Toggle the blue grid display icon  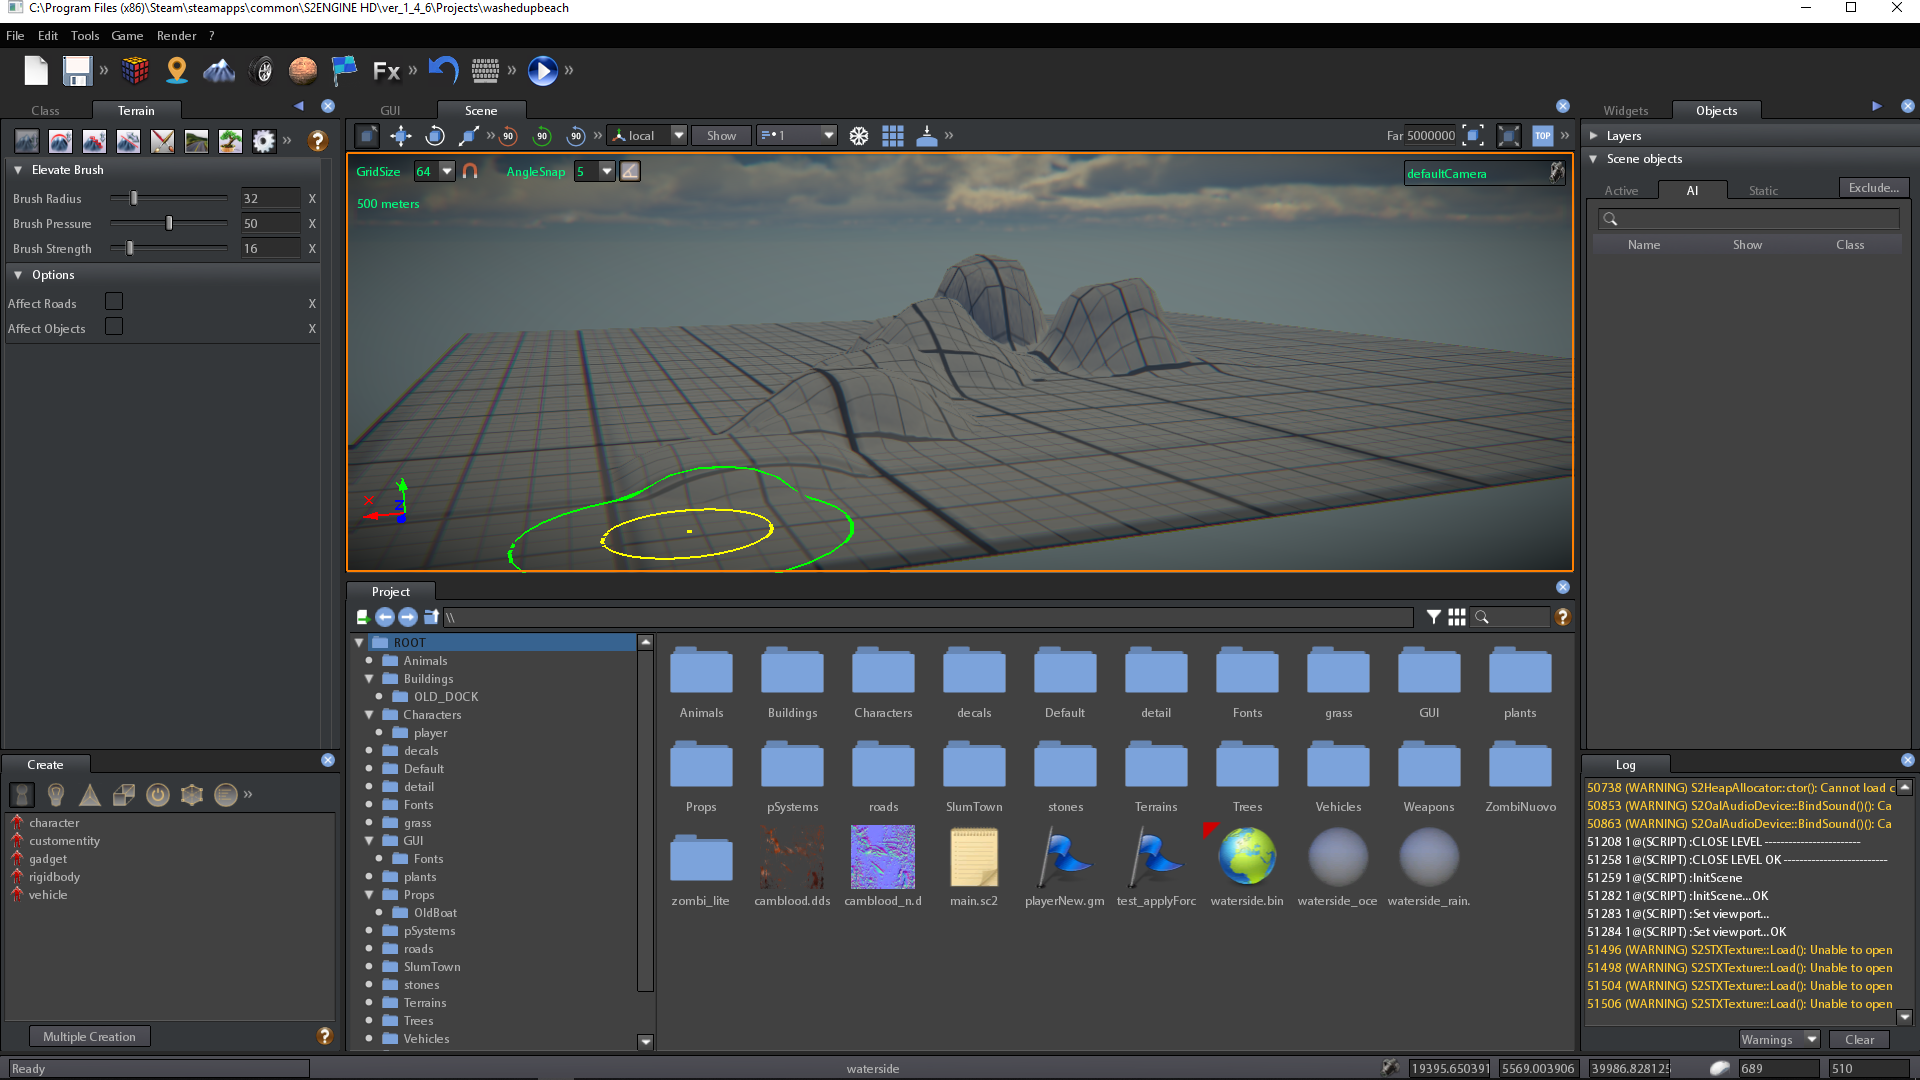(893, 136)
